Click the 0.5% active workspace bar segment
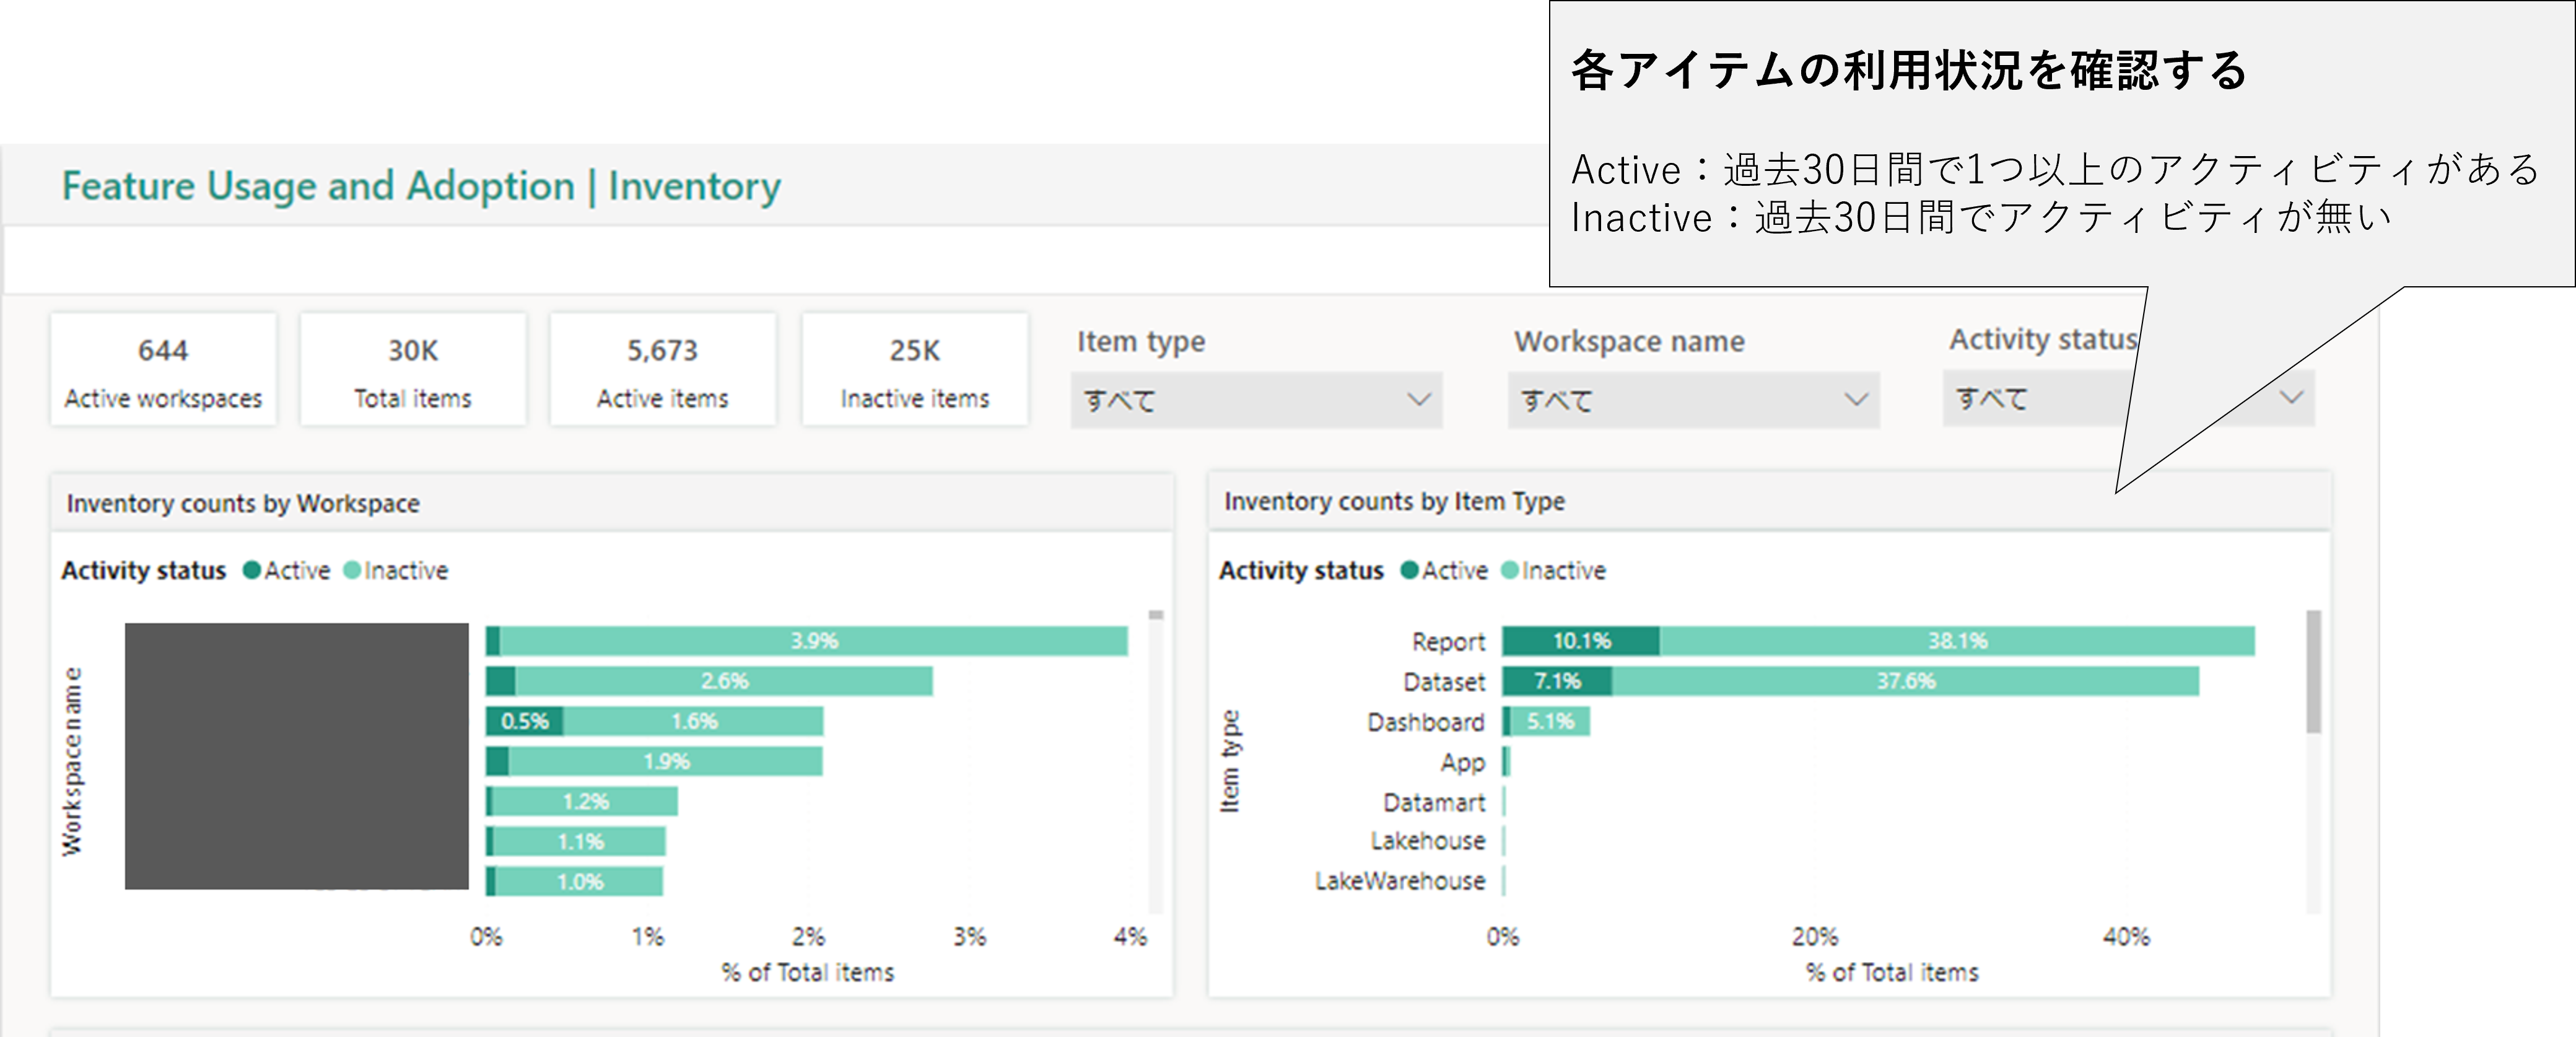 pyautogui.click(x=524, y=721)
